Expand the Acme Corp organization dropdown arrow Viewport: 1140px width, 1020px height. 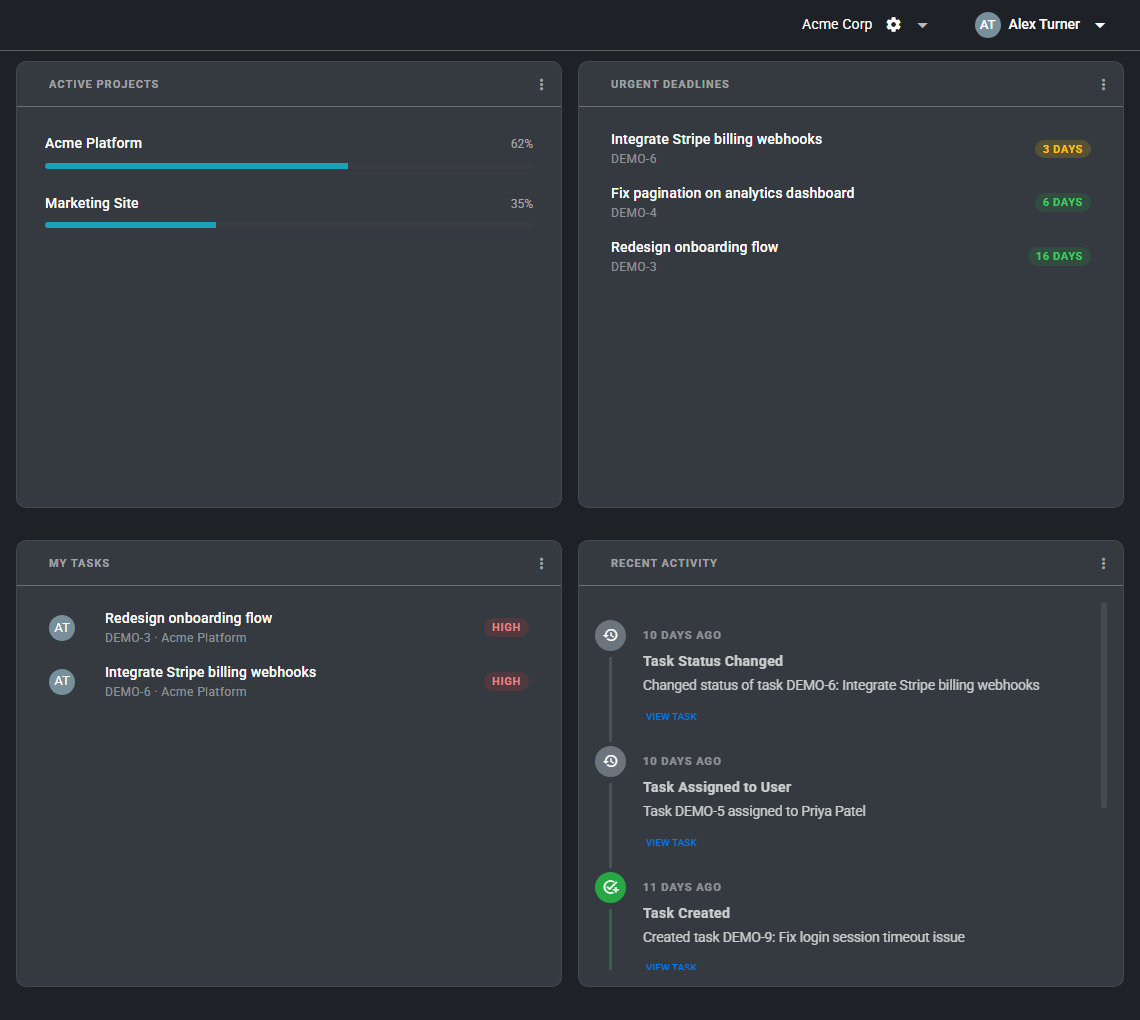(x=923, y=25)
